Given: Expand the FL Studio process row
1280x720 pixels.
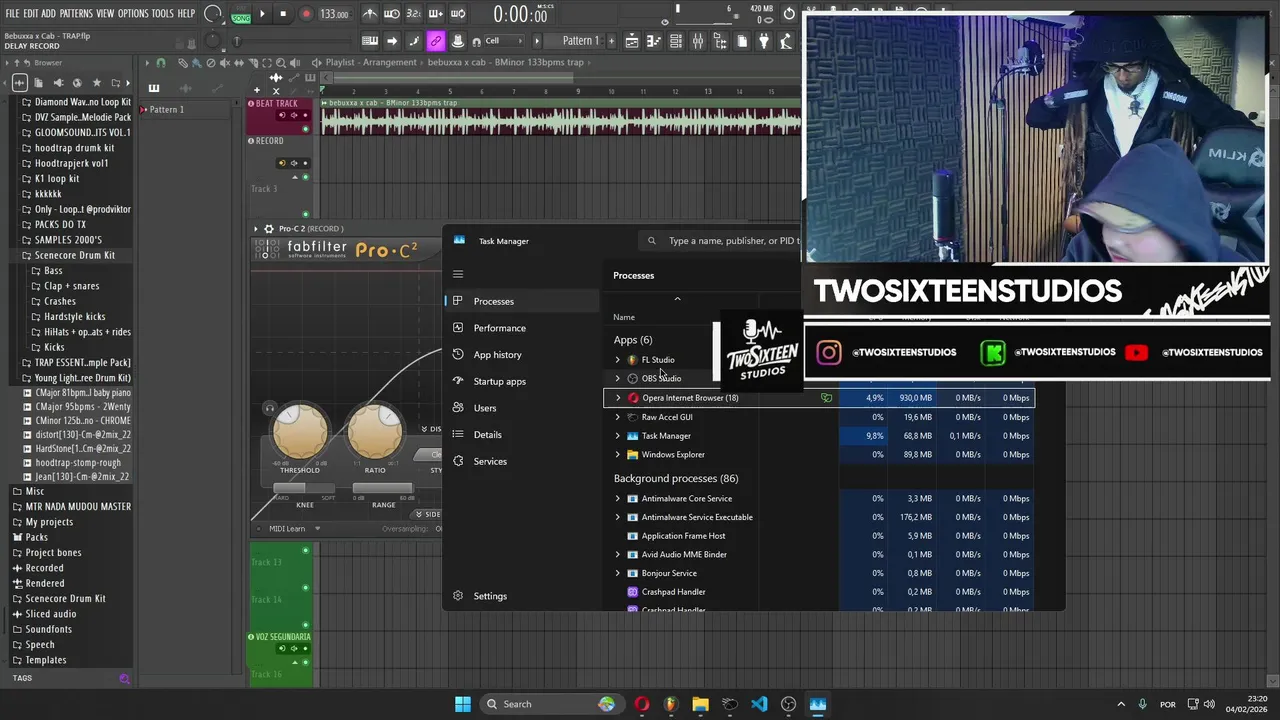Looking at the screenshot, I should click(x=617, y=360).
